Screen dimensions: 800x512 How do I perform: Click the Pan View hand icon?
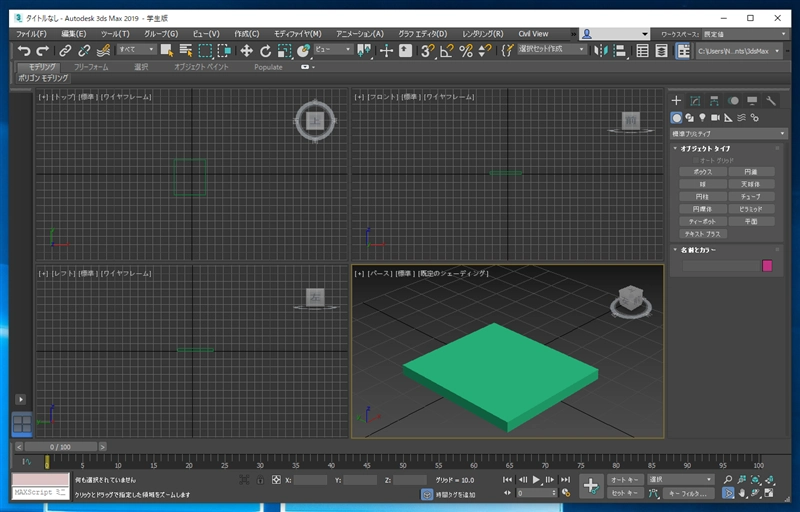[742, 493]
